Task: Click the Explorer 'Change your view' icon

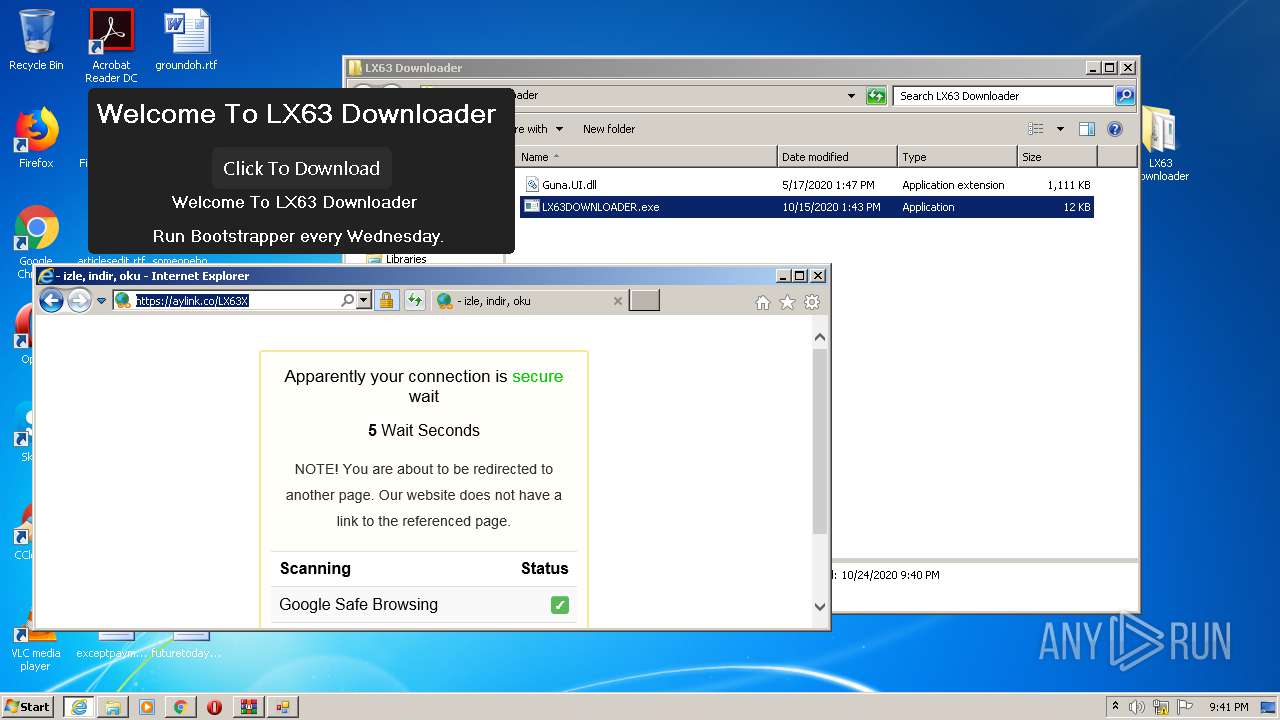Action: [1036, 129]
